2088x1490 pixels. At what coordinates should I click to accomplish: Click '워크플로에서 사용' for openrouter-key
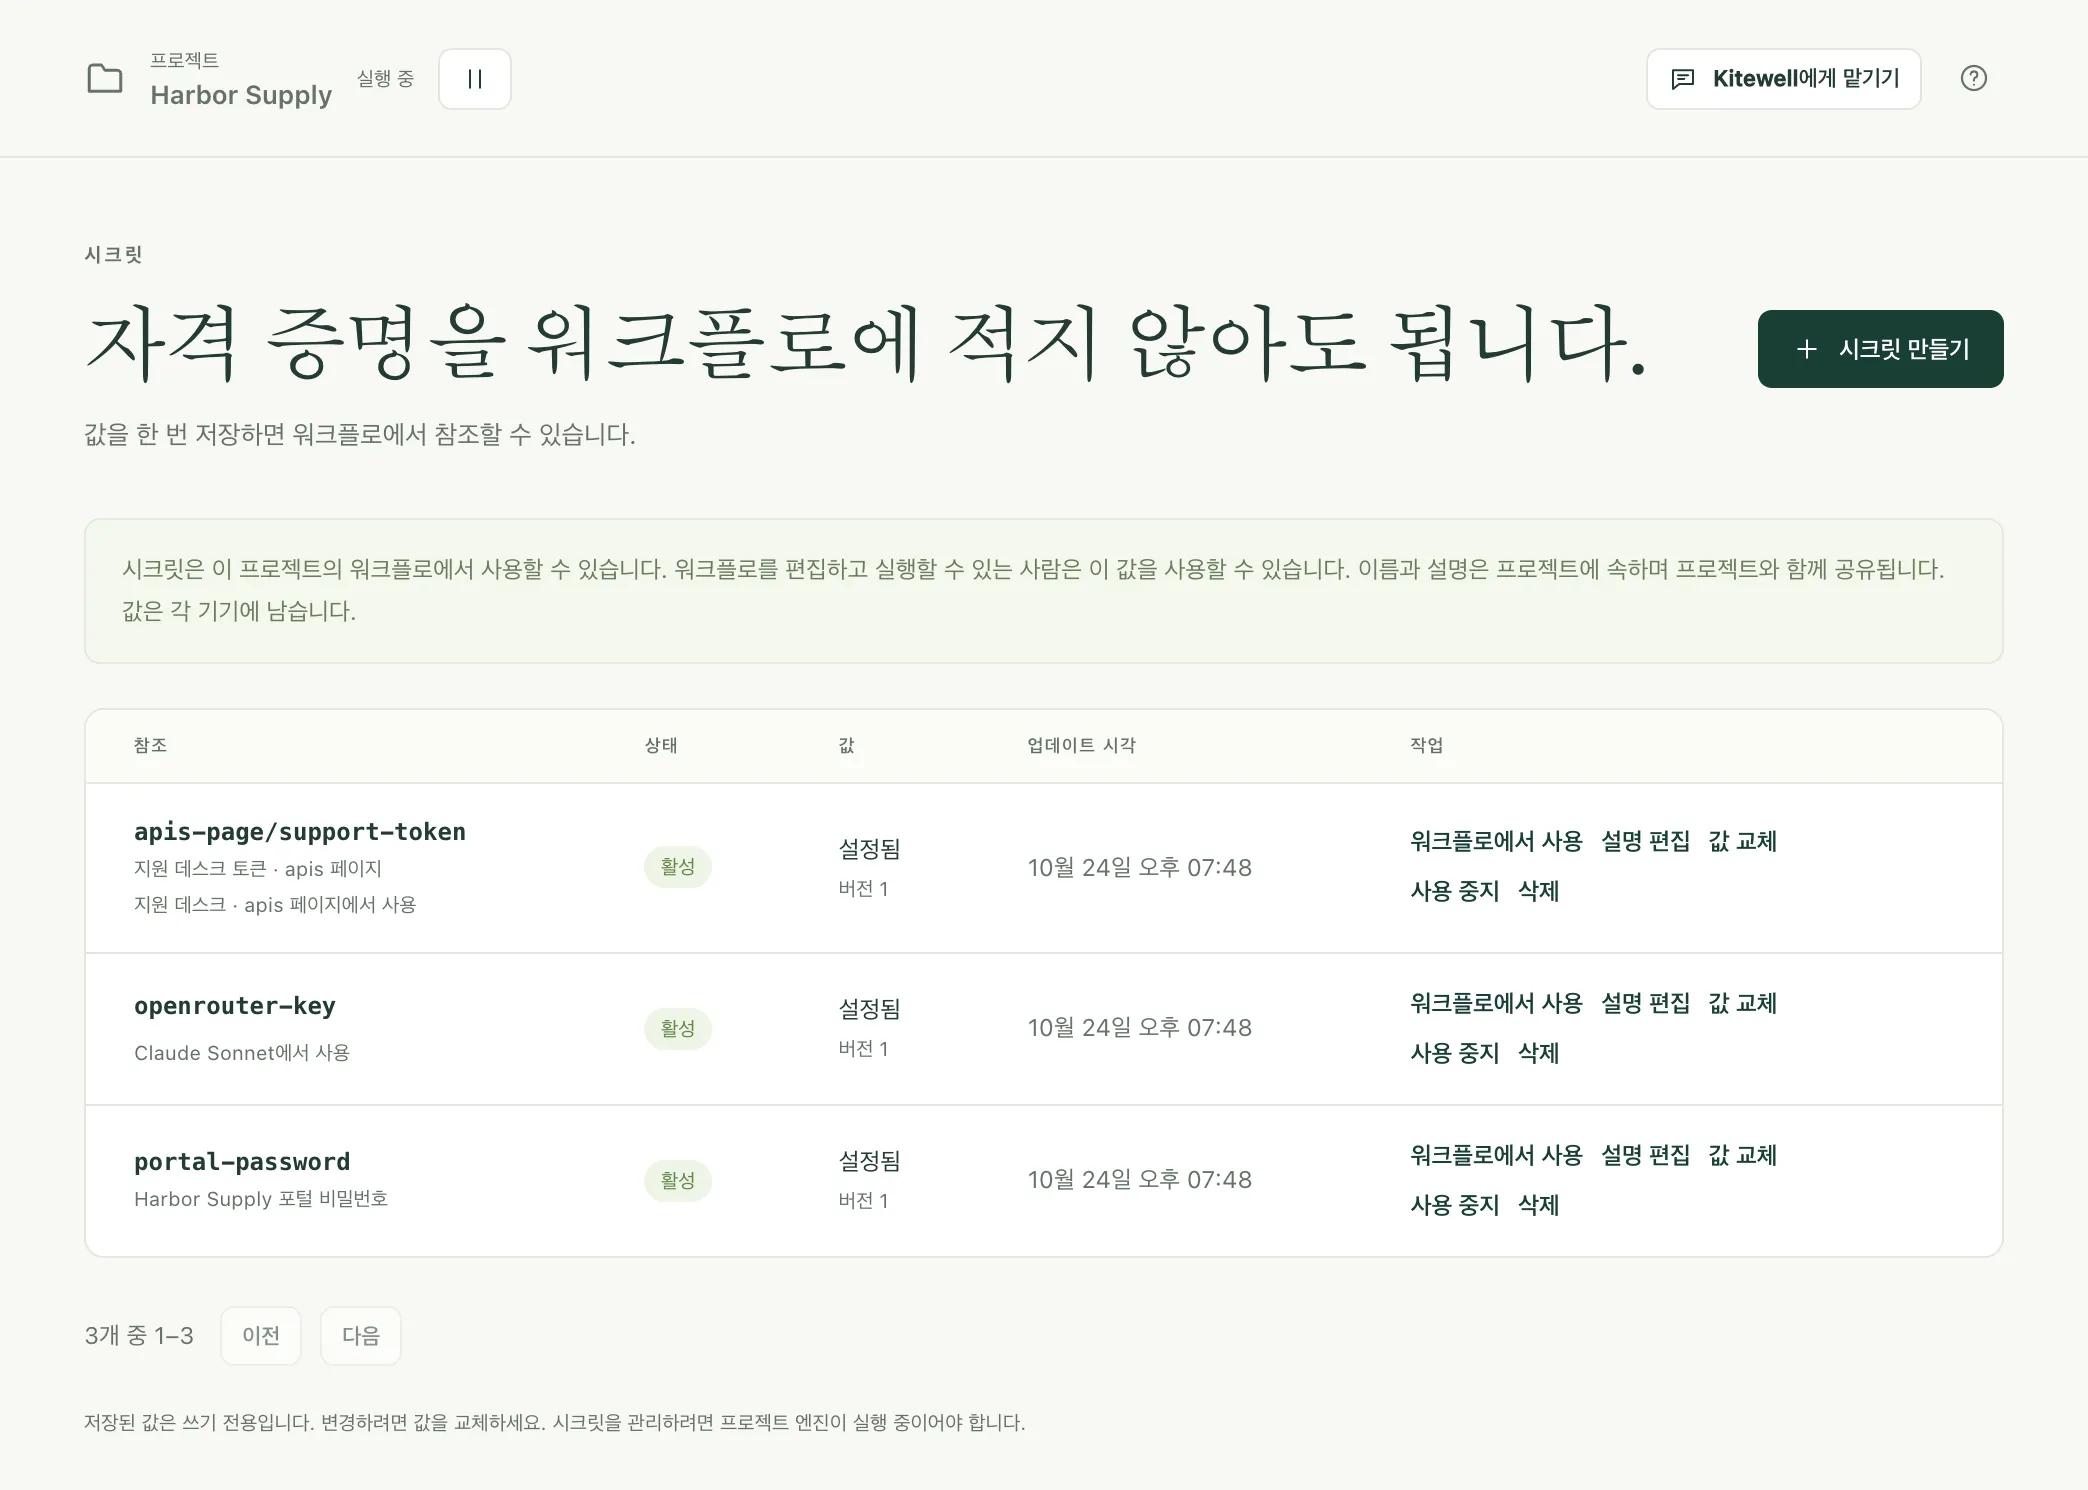(x=1496, y=1003)
